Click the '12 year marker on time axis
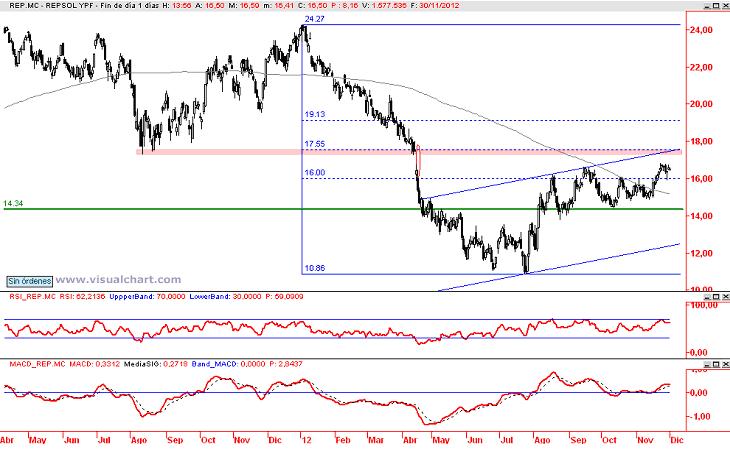The image size is (730, 454). [305, 440]
